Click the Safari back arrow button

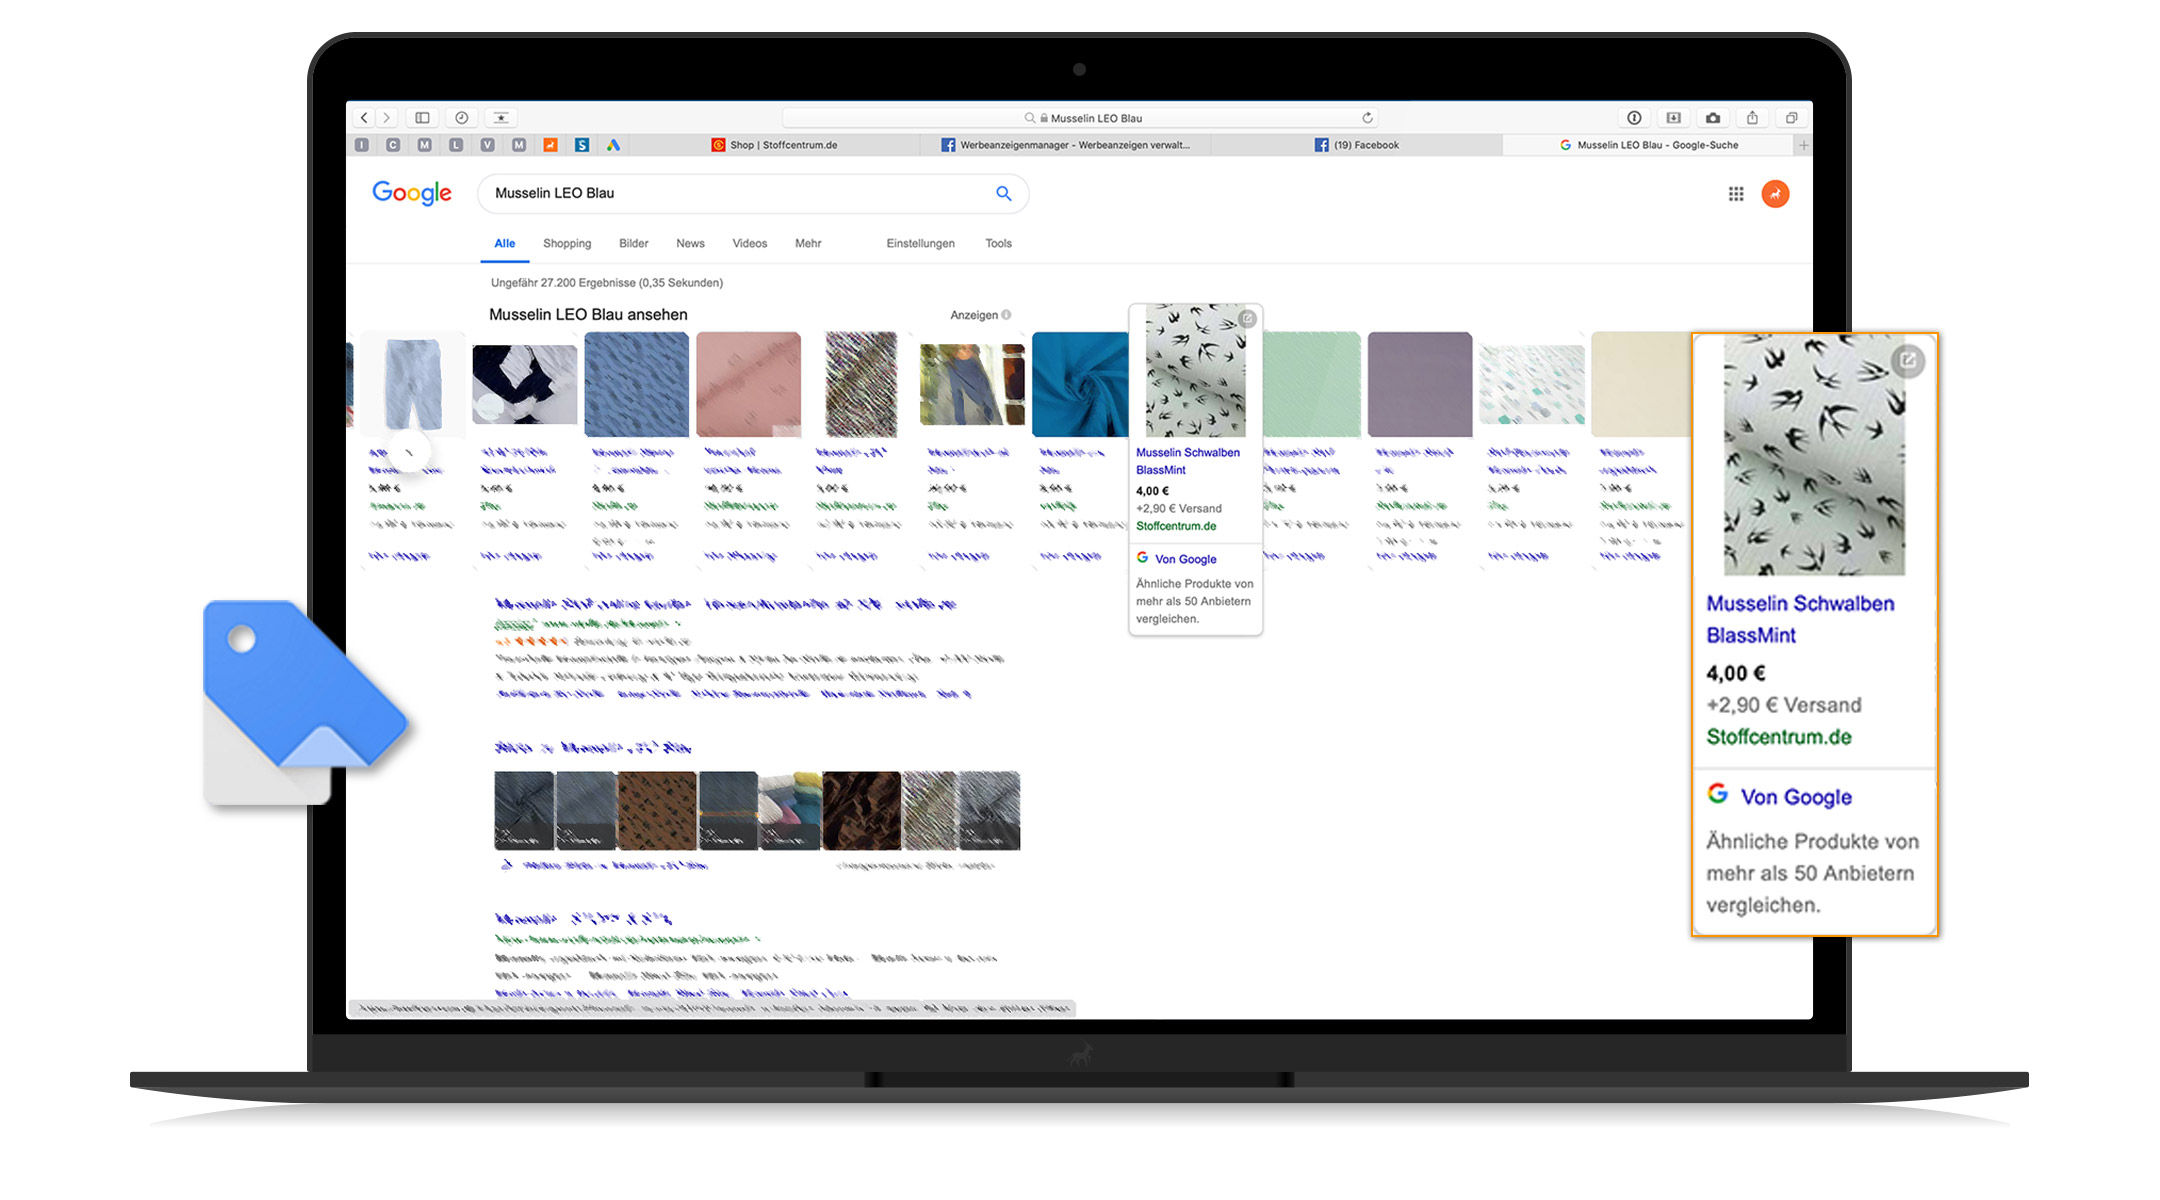(x=365, y=118)
